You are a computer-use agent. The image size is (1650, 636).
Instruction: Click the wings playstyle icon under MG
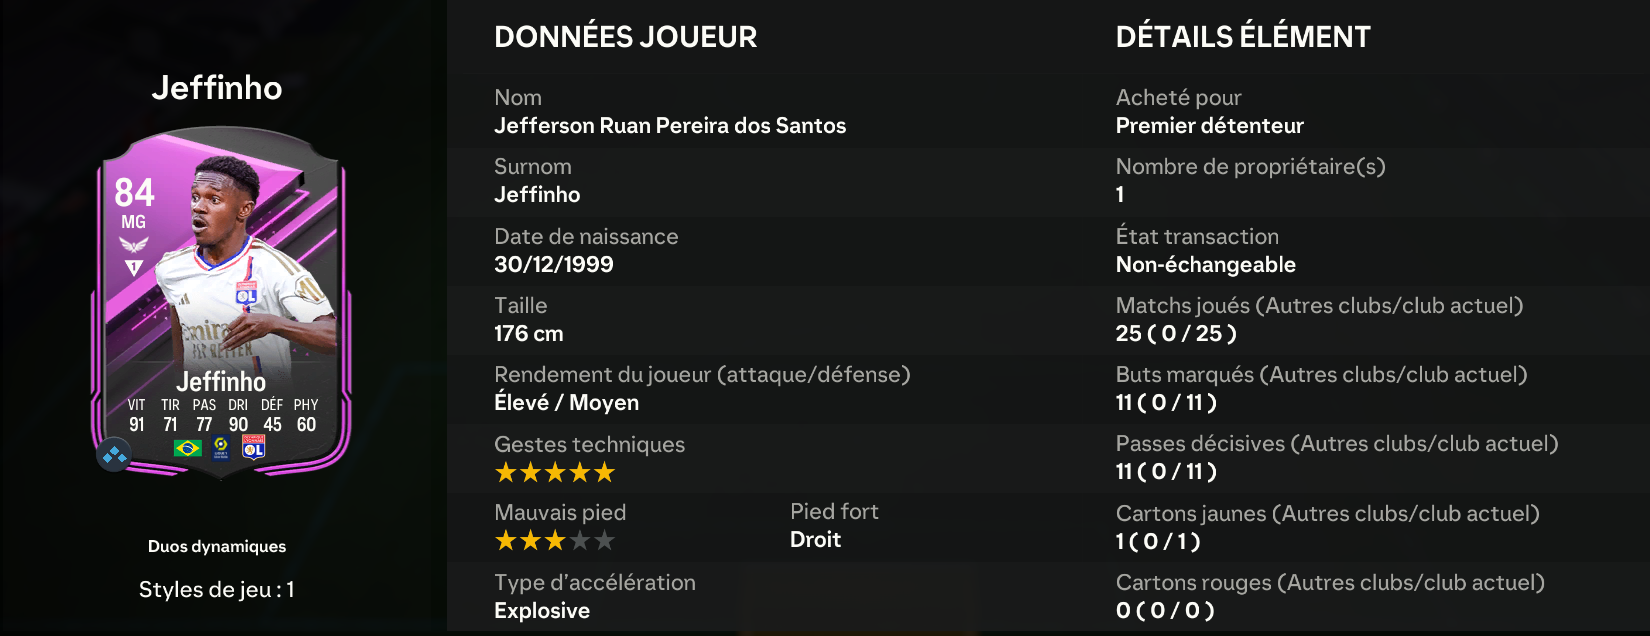click(133, 245)
